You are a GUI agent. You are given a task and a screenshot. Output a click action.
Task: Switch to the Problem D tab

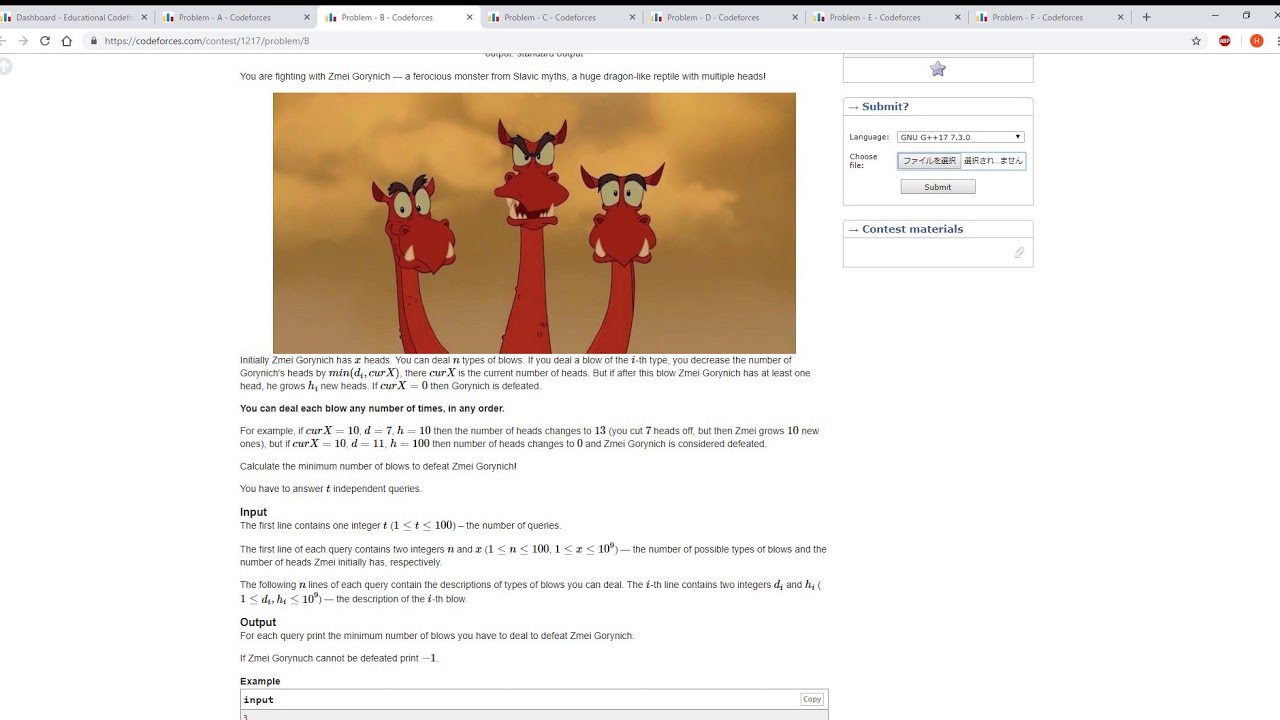coord(724,17)
